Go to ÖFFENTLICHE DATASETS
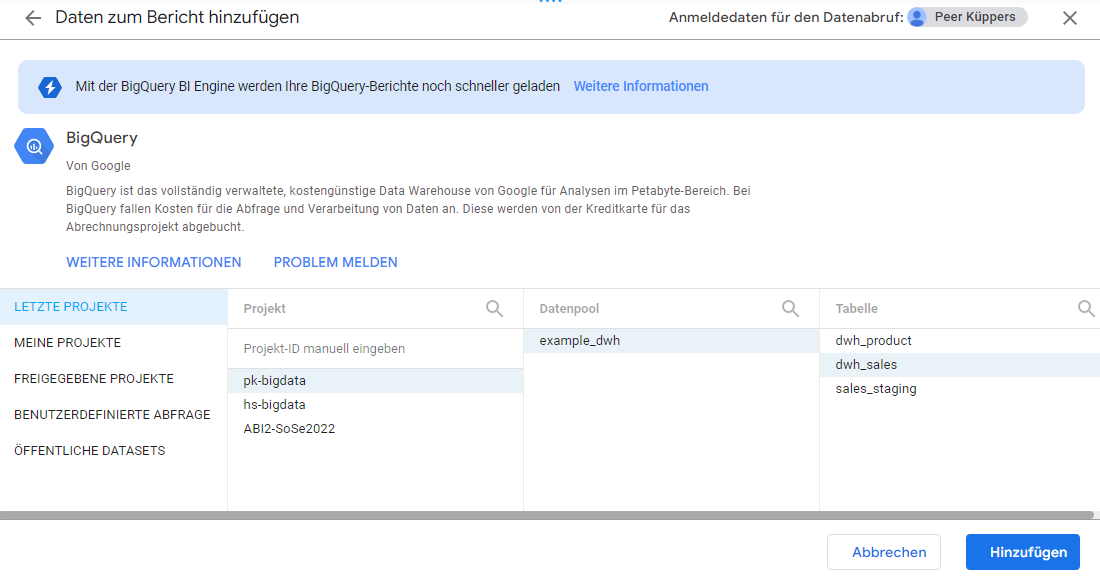 114,451
